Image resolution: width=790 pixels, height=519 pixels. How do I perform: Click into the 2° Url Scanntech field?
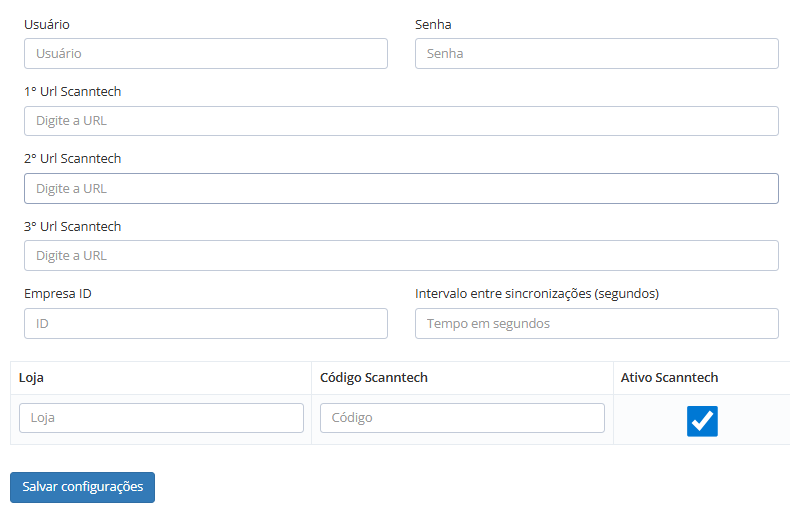coord(401,188)
